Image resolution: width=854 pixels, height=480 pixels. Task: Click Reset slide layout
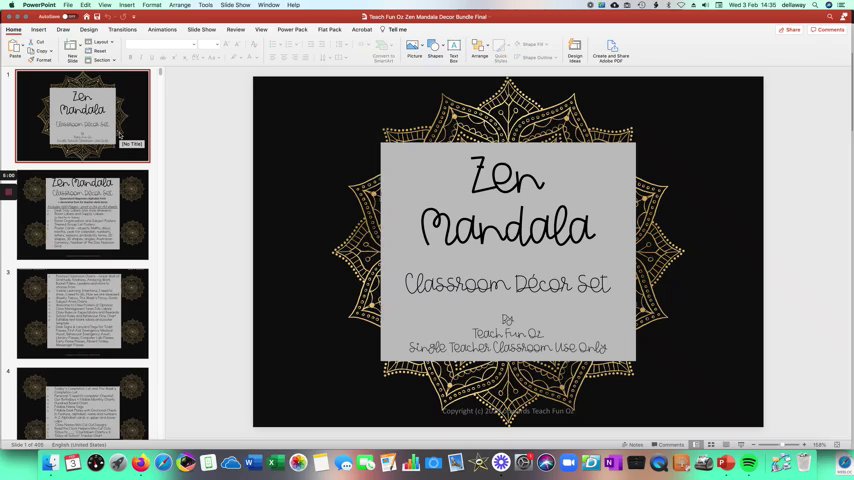tap(95, 51)
